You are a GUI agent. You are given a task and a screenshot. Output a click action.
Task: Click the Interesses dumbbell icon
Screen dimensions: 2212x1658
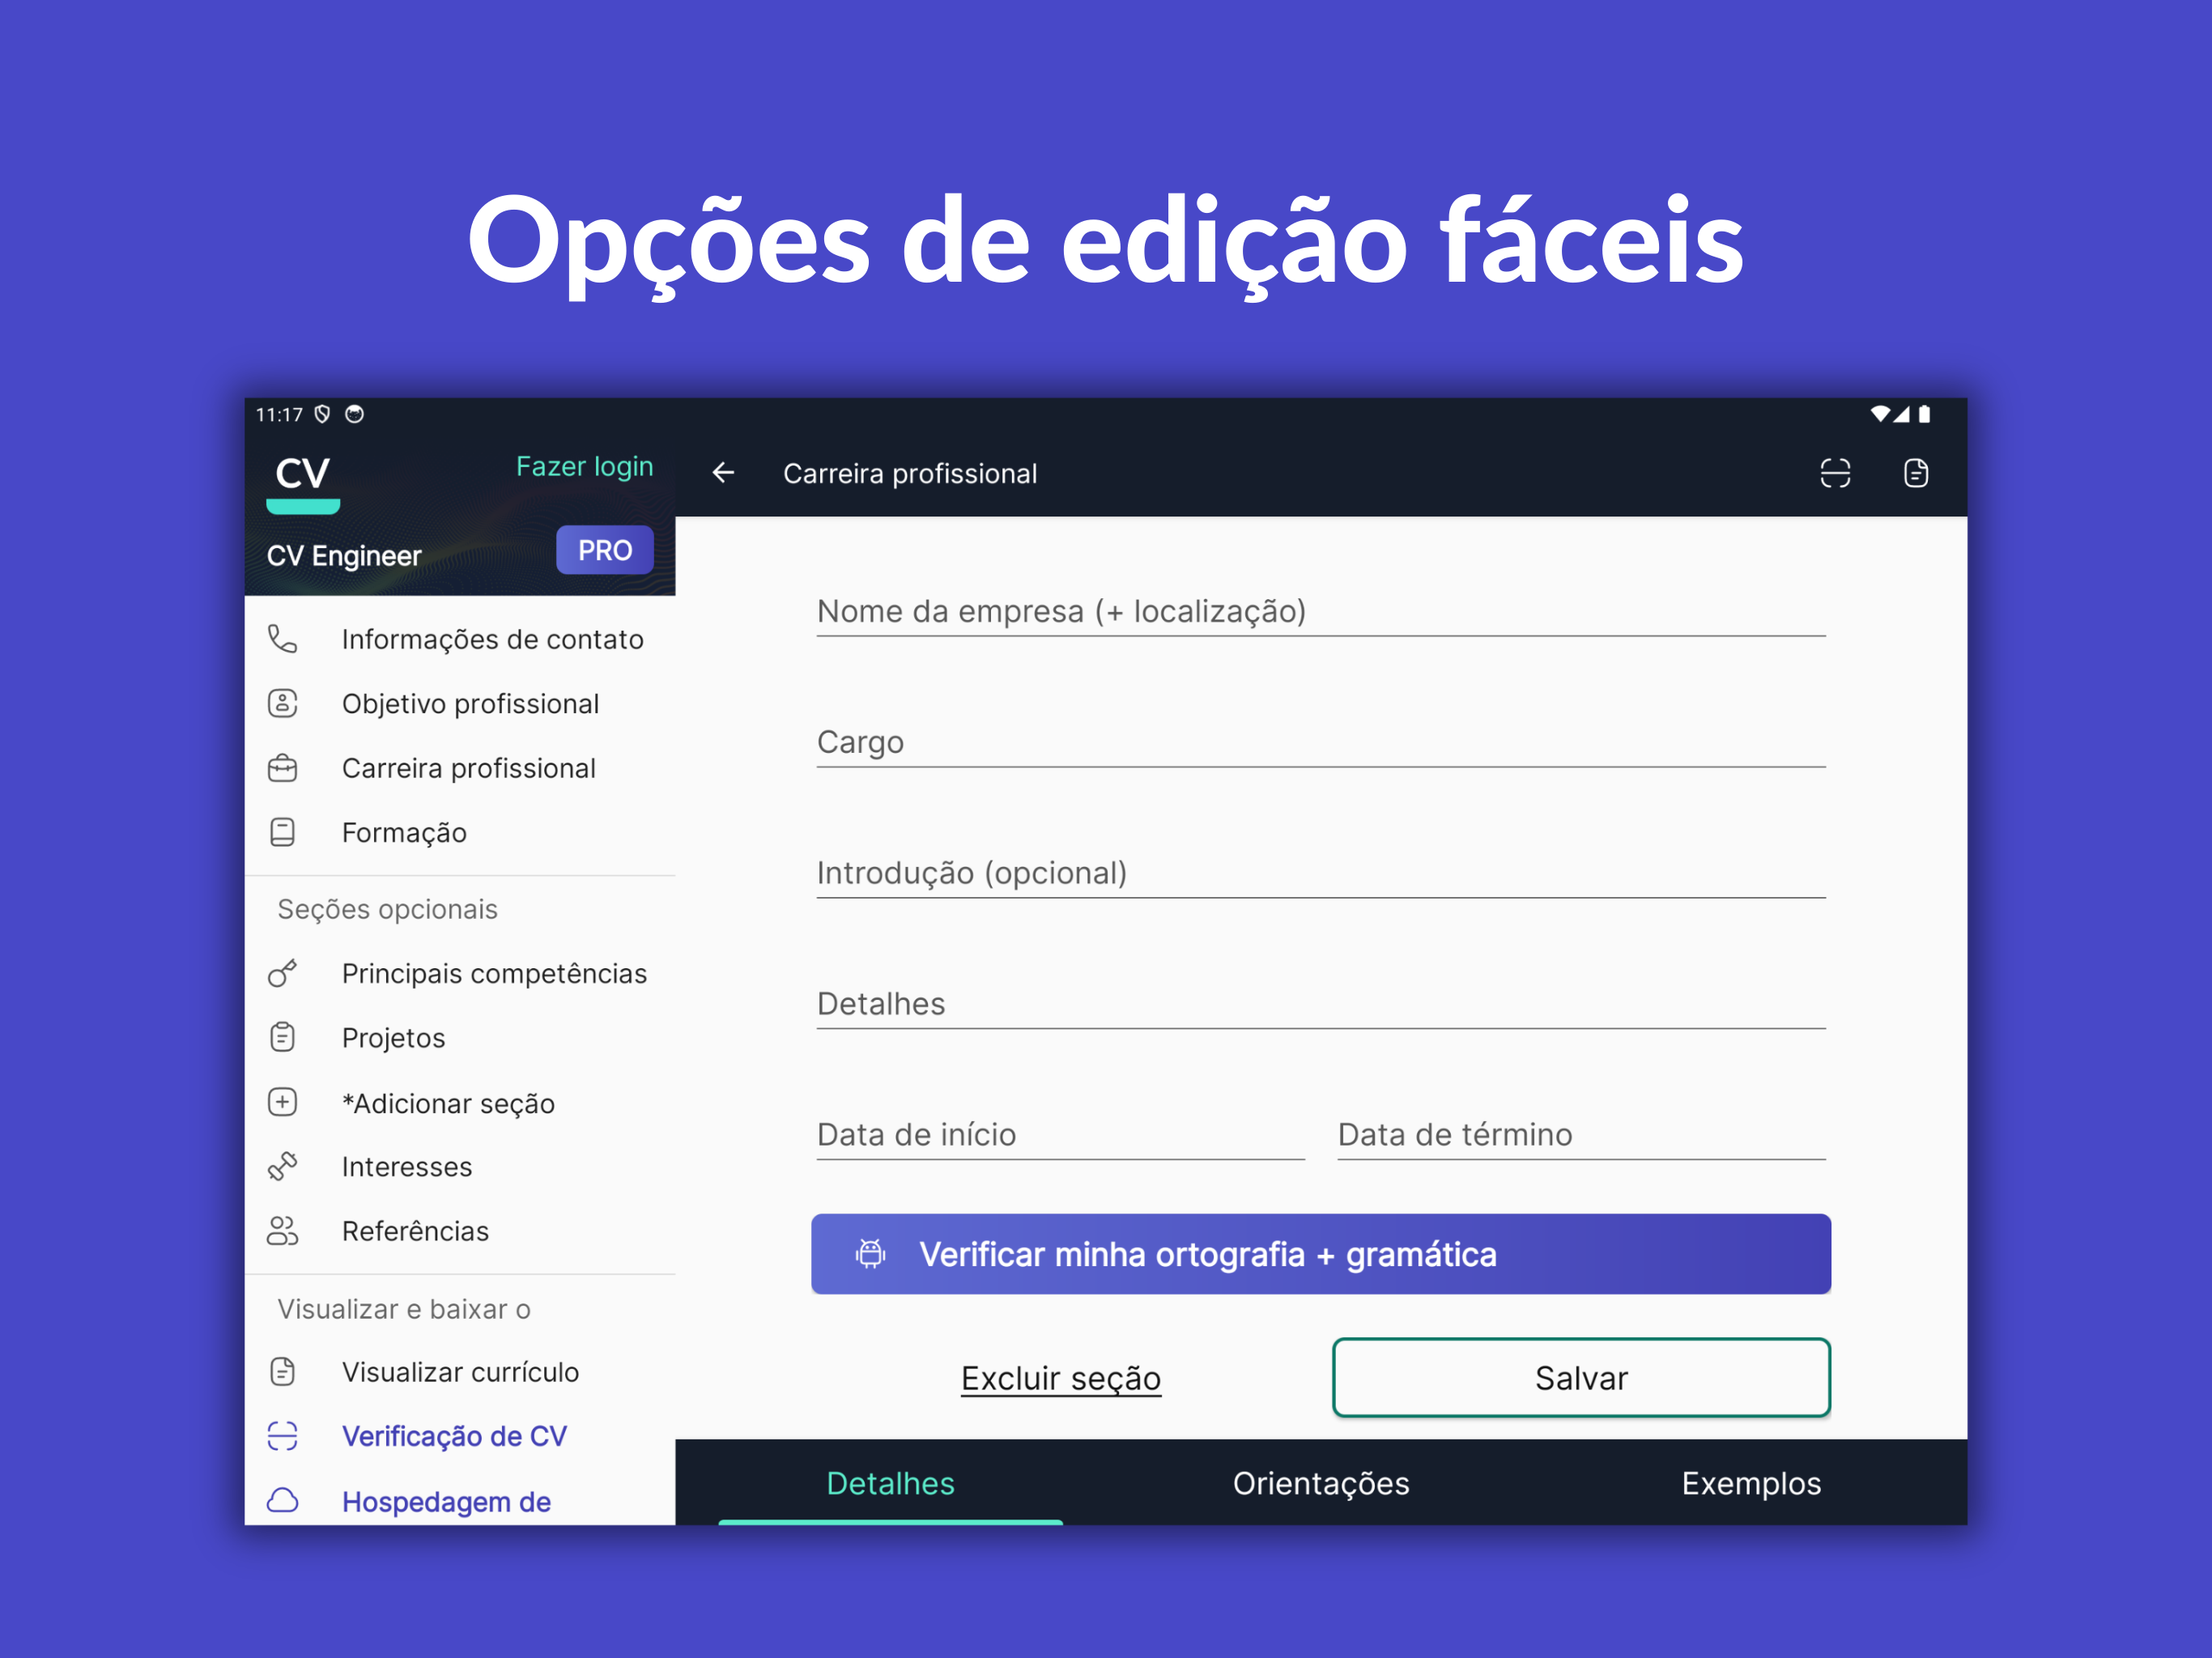(x=283, y=1166)
